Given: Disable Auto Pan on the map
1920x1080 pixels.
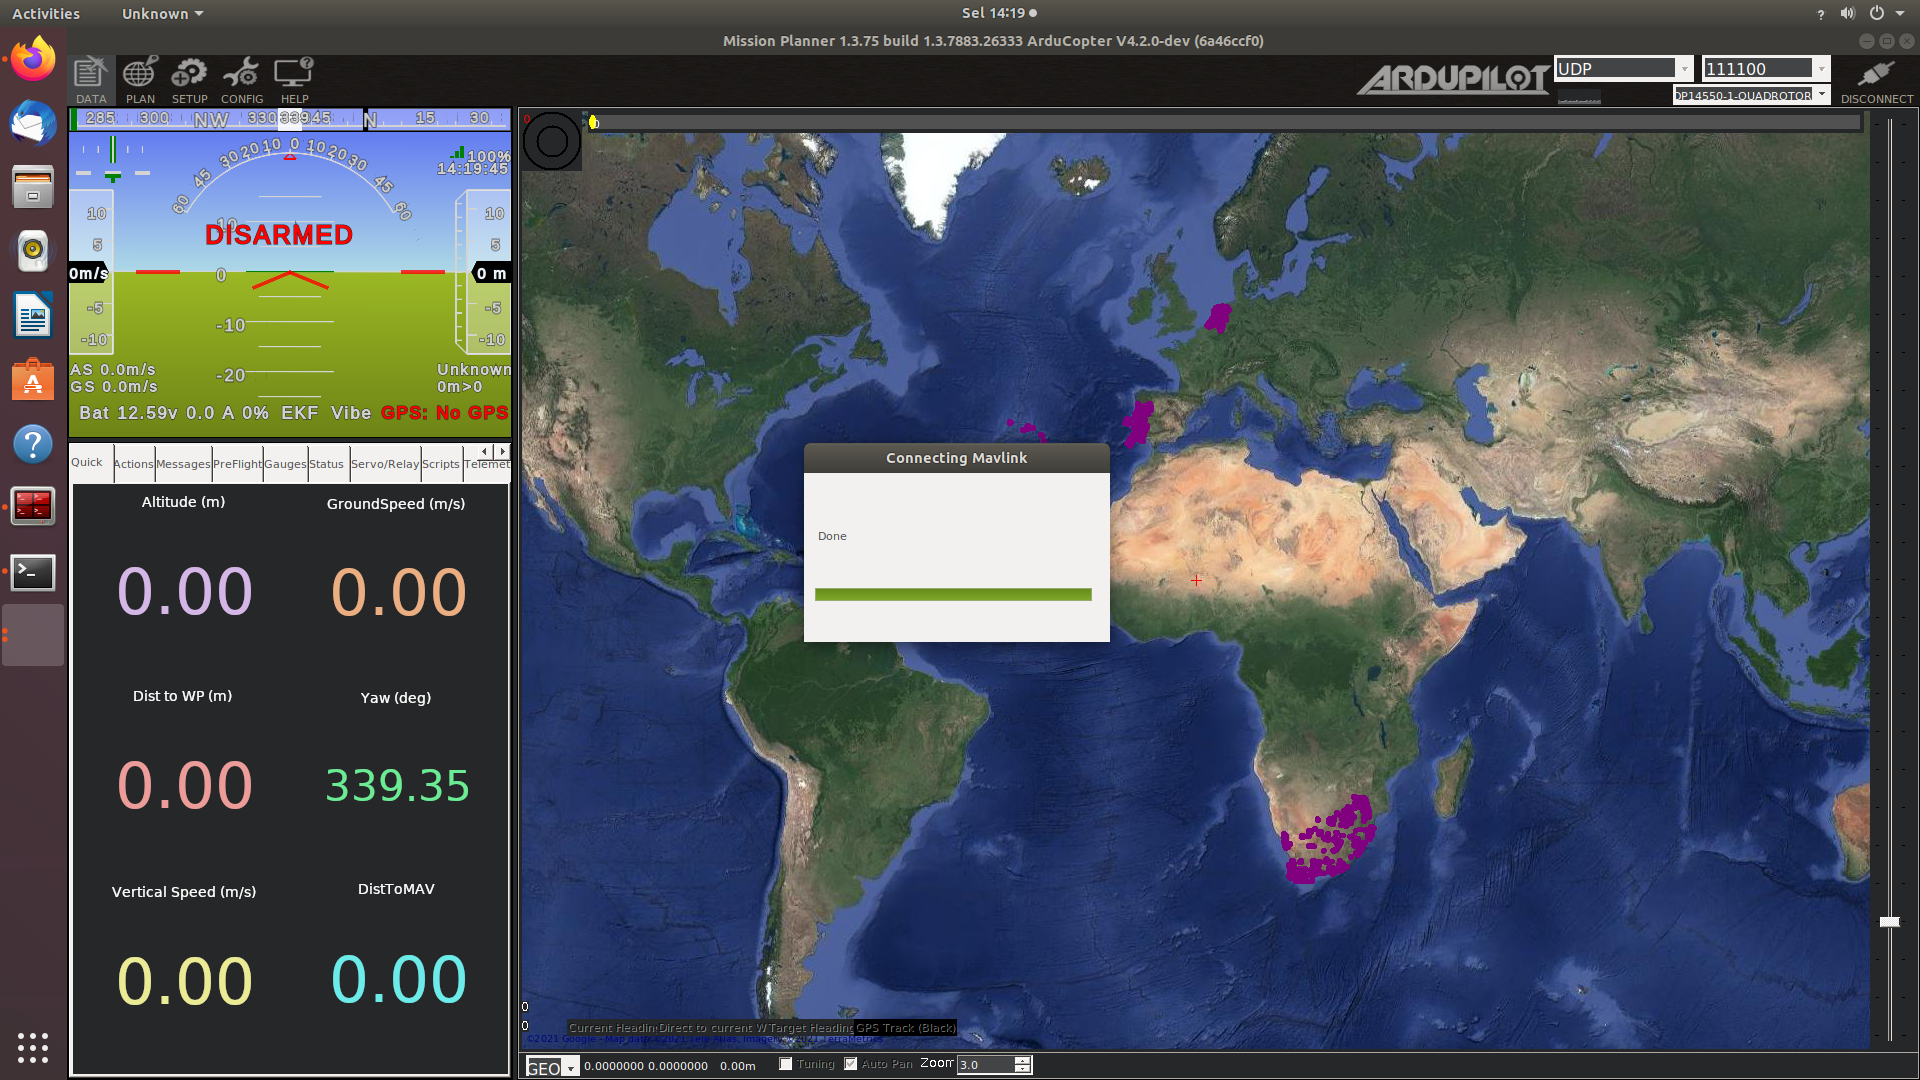Looking at the screenshot, I should click(851, 1064).
